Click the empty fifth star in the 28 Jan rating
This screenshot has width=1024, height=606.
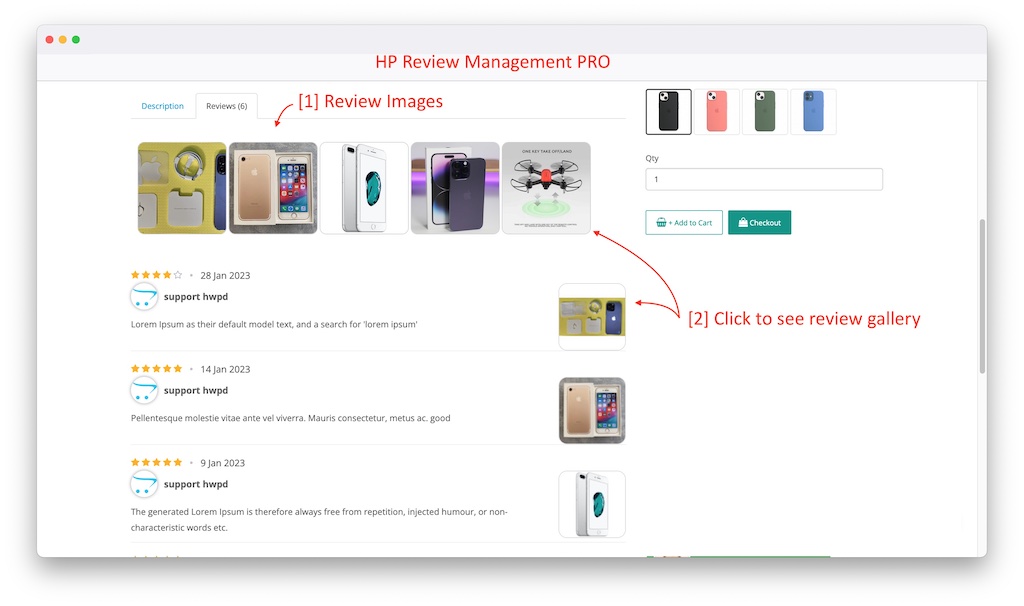click(175, 272)
